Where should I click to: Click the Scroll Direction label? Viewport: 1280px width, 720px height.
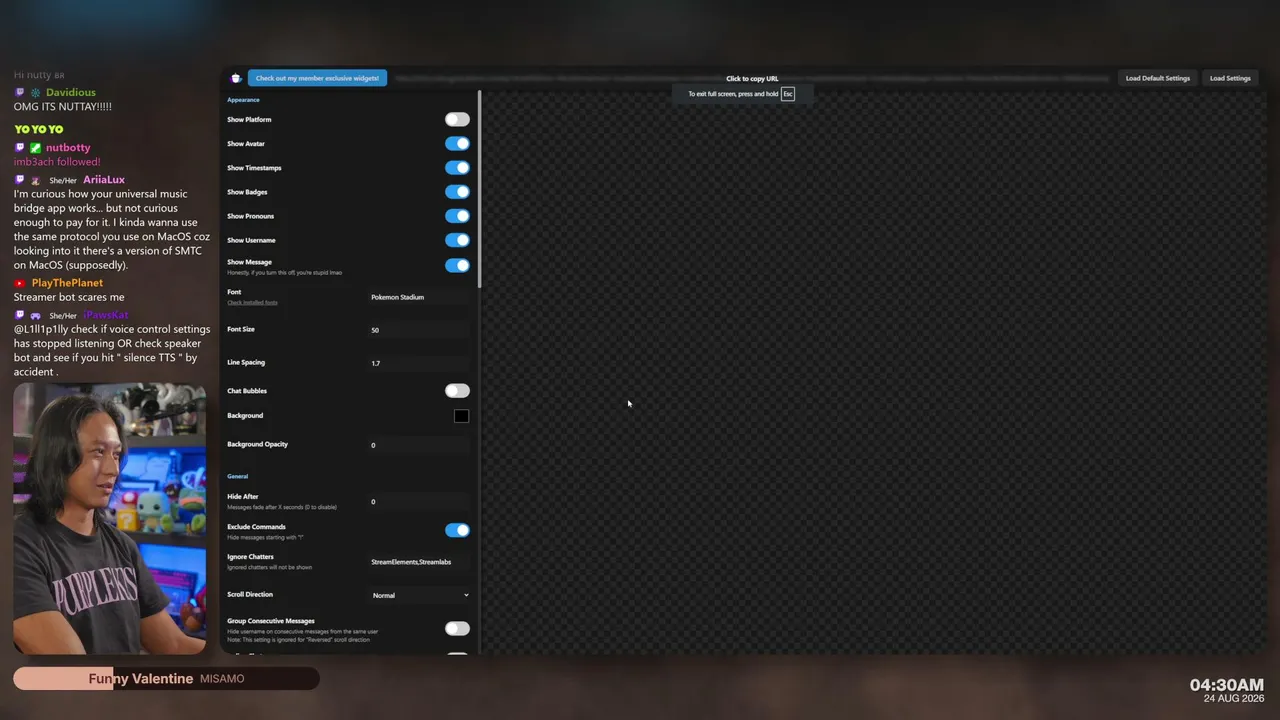coord(250,594)
